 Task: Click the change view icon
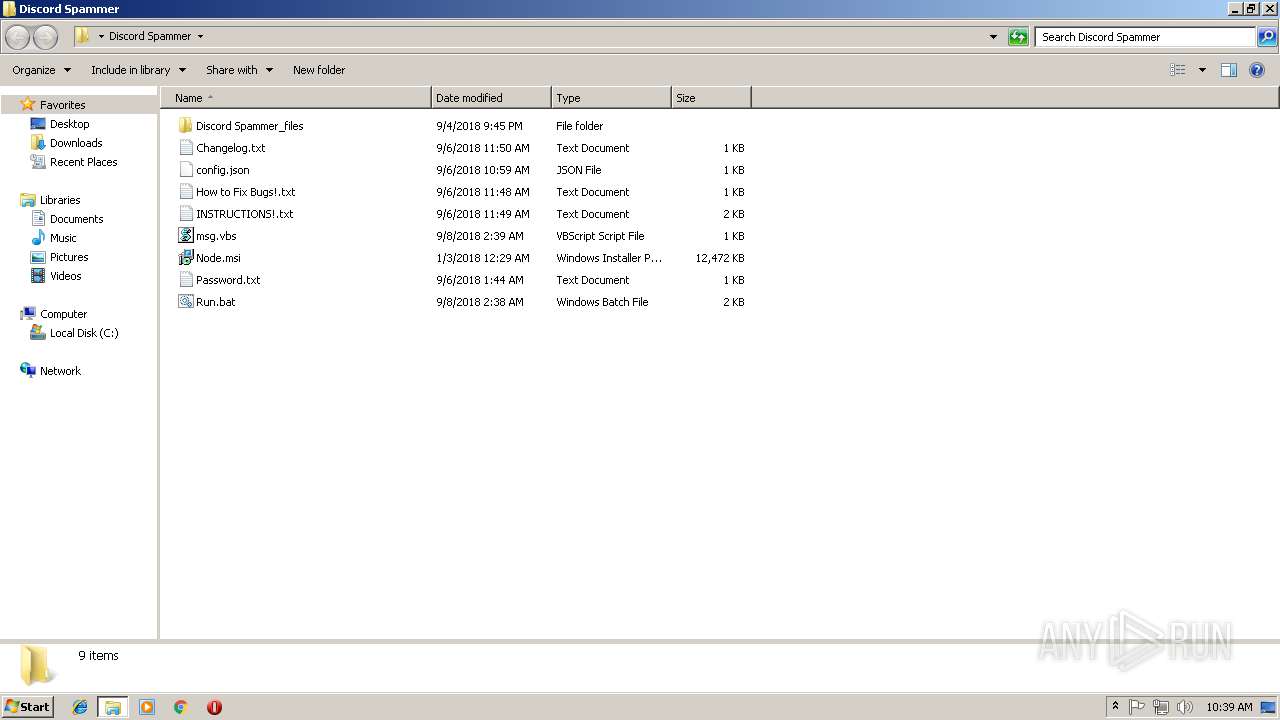click(x=1178, y=70)
